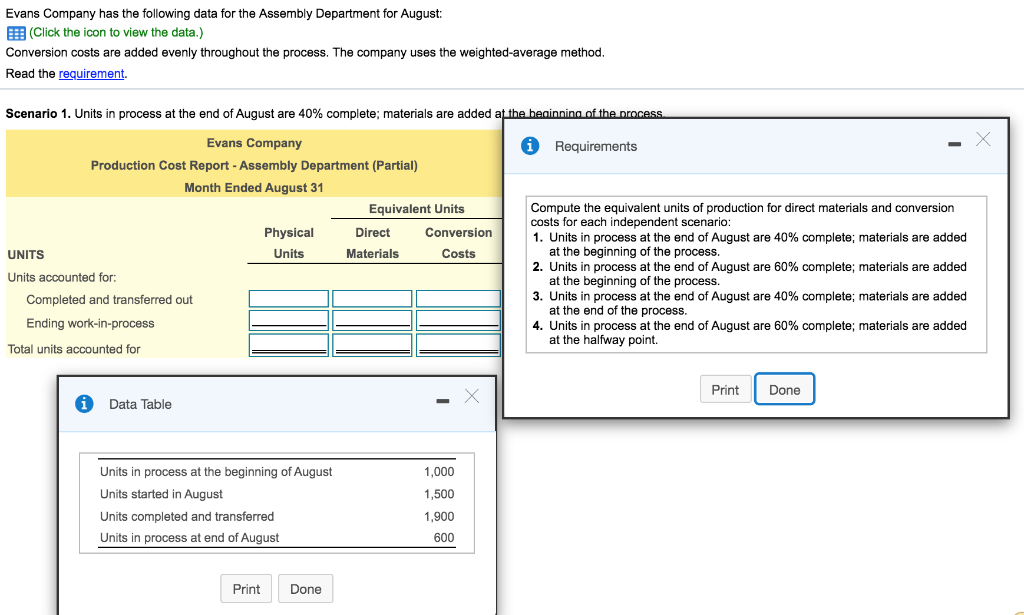
Task: Click the 'Units accounted for:' label
Action: (x=62, y=277)
